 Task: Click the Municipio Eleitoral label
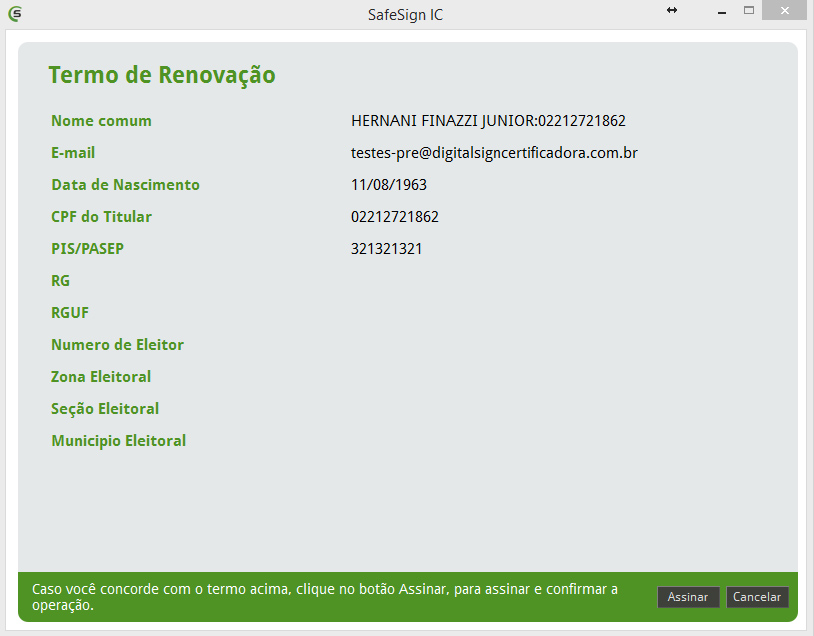point(118,441)
